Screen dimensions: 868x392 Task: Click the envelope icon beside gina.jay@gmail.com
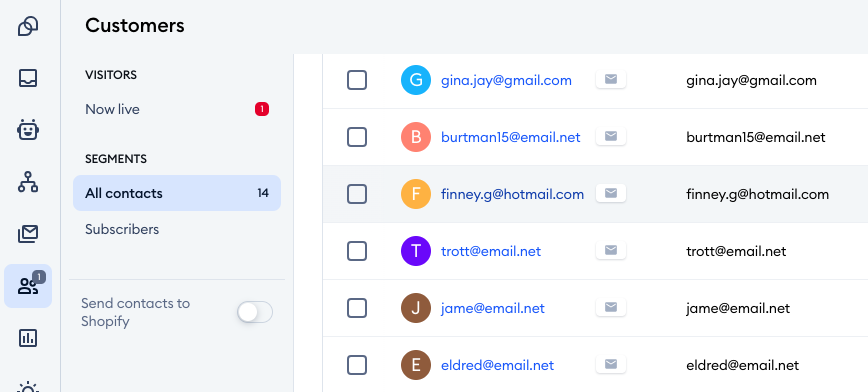coord(611,80)
